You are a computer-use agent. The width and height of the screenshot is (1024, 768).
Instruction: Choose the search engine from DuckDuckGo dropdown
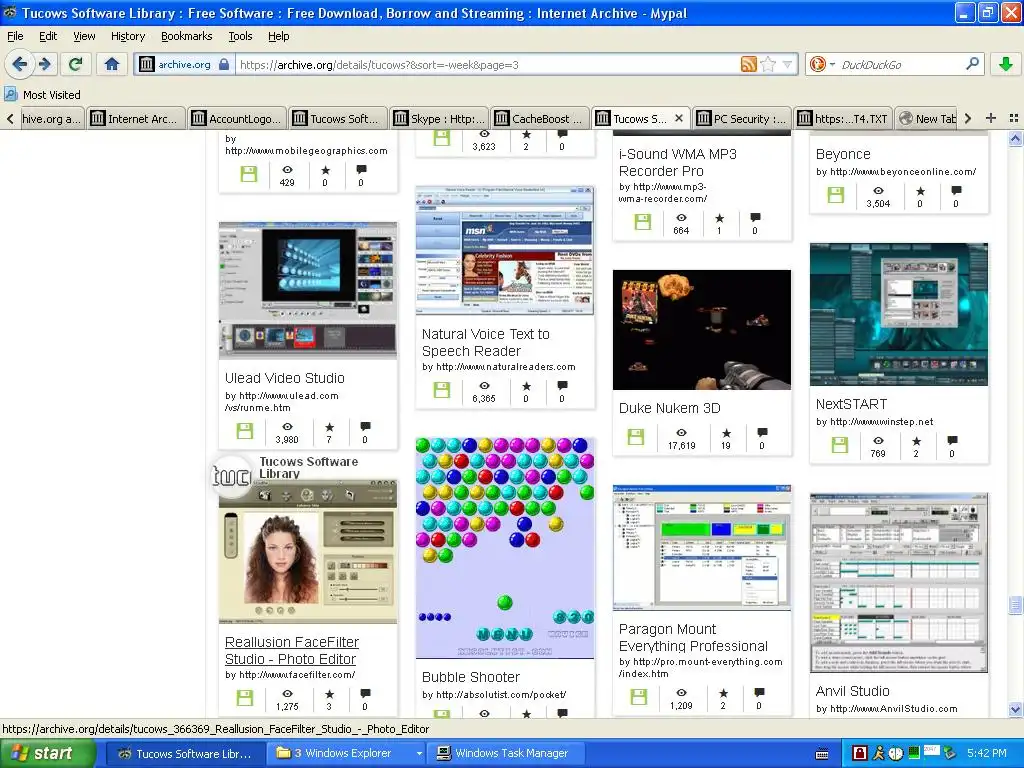point(822,64)
